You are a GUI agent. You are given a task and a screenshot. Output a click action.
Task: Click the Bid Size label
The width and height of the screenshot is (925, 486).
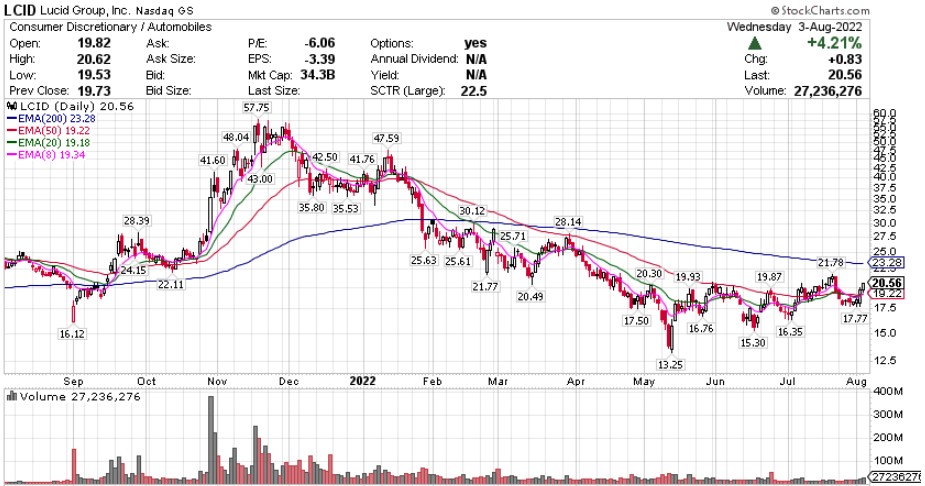[x=168, y=91]
